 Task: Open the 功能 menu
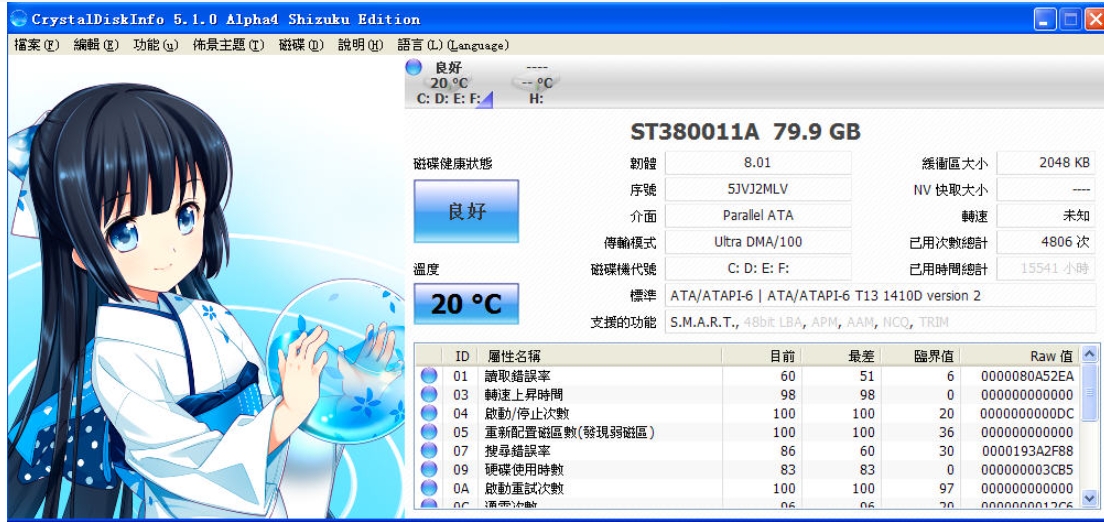click(x=155, y=46)
